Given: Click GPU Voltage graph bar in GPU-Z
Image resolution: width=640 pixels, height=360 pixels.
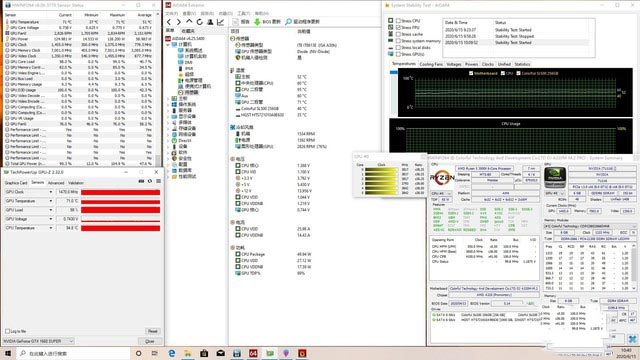Looking at the screenshot, I should click(x=120, y=219).
